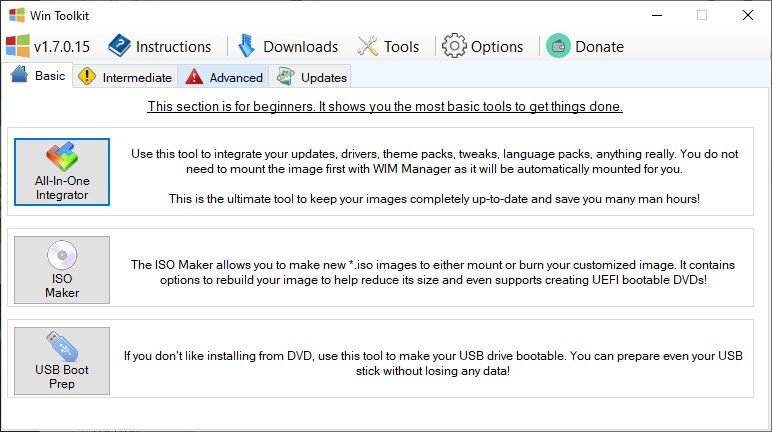Click the Instructions book icon
The width and height of the screenshot is (772, 432).
pos(120,46)
